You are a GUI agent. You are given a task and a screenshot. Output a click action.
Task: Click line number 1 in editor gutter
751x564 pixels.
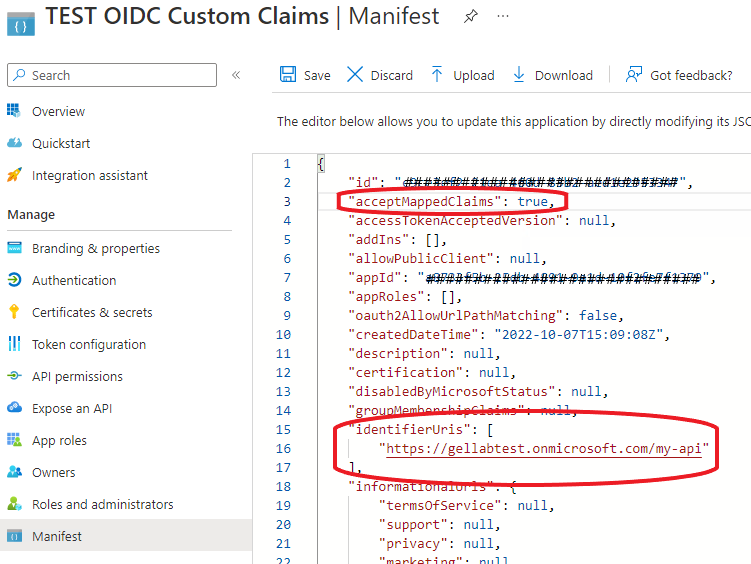click(x=287, y=164)
